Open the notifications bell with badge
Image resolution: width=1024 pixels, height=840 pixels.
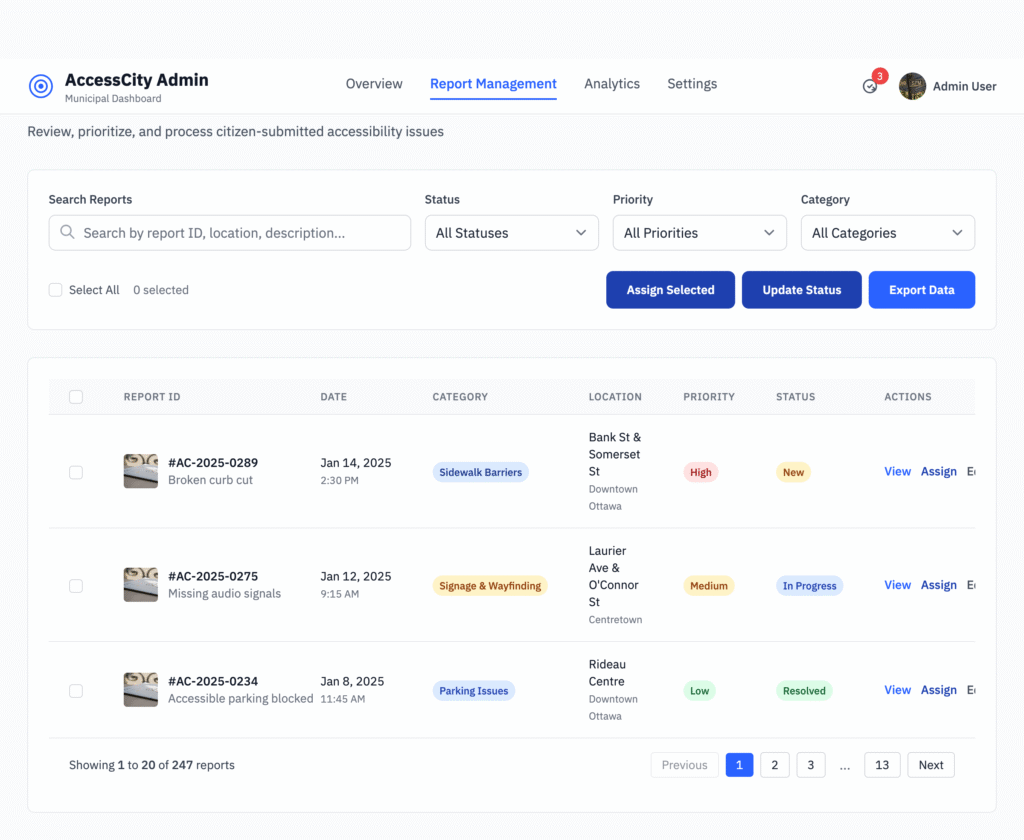870,86
